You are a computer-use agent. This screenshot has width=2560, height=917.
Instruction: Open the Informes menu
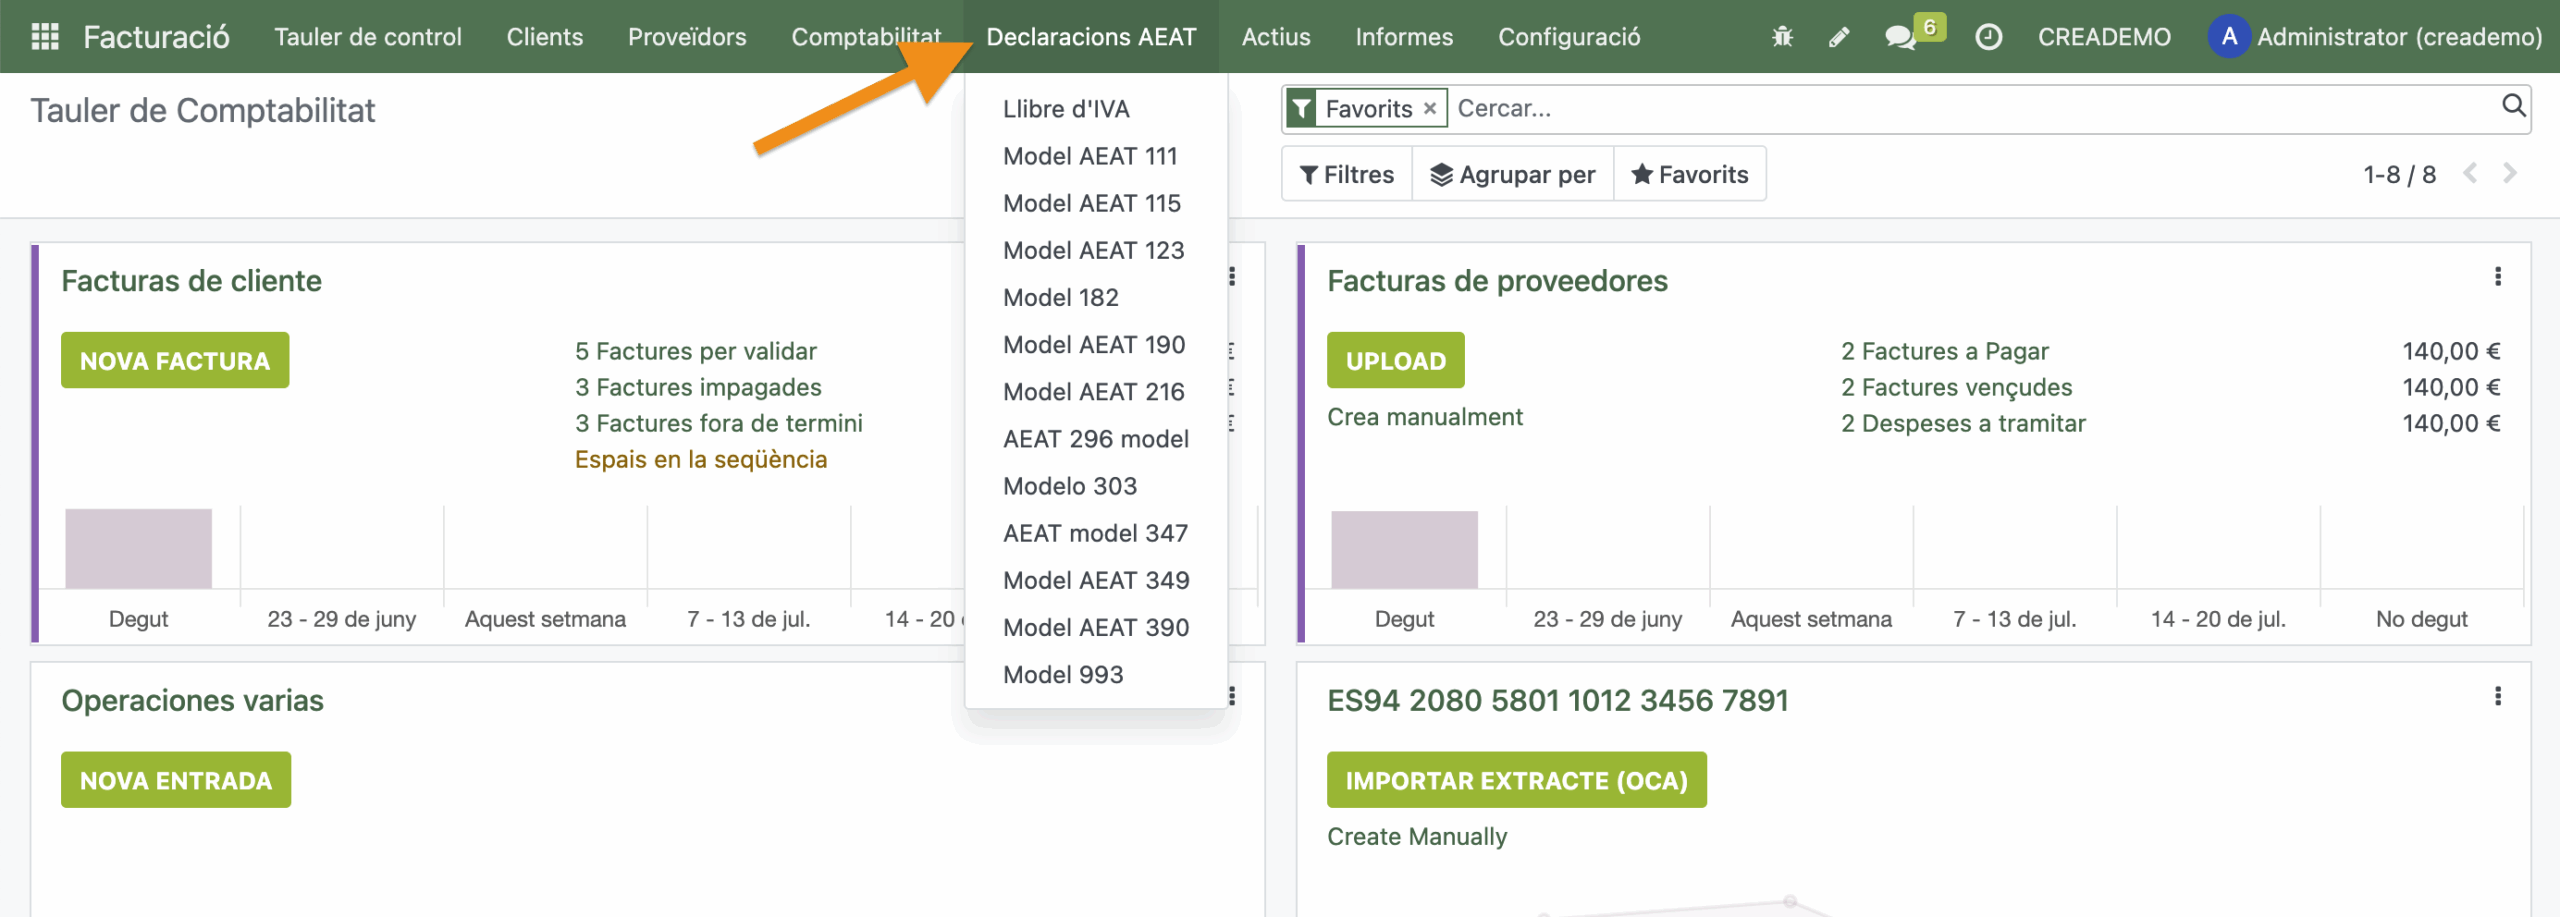pyautogui.click(x=1403, y=37)
